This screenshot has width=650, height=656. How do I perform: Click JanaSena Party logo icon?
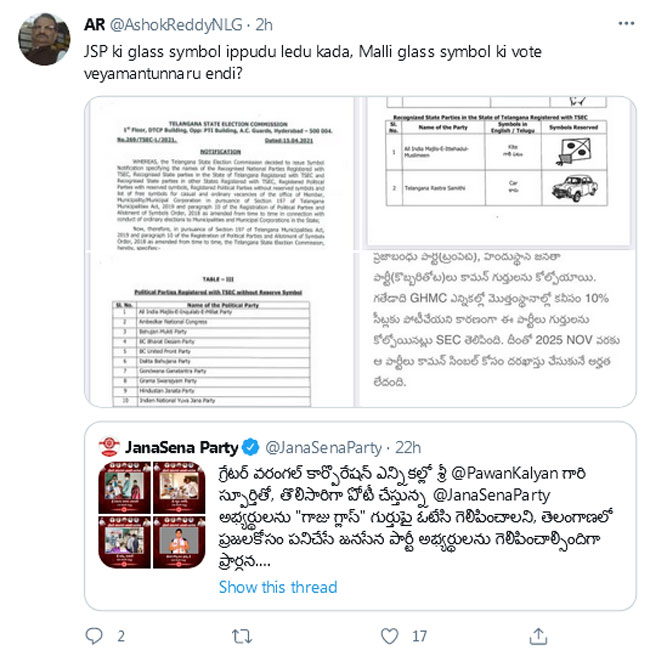(x=109, y=447)
